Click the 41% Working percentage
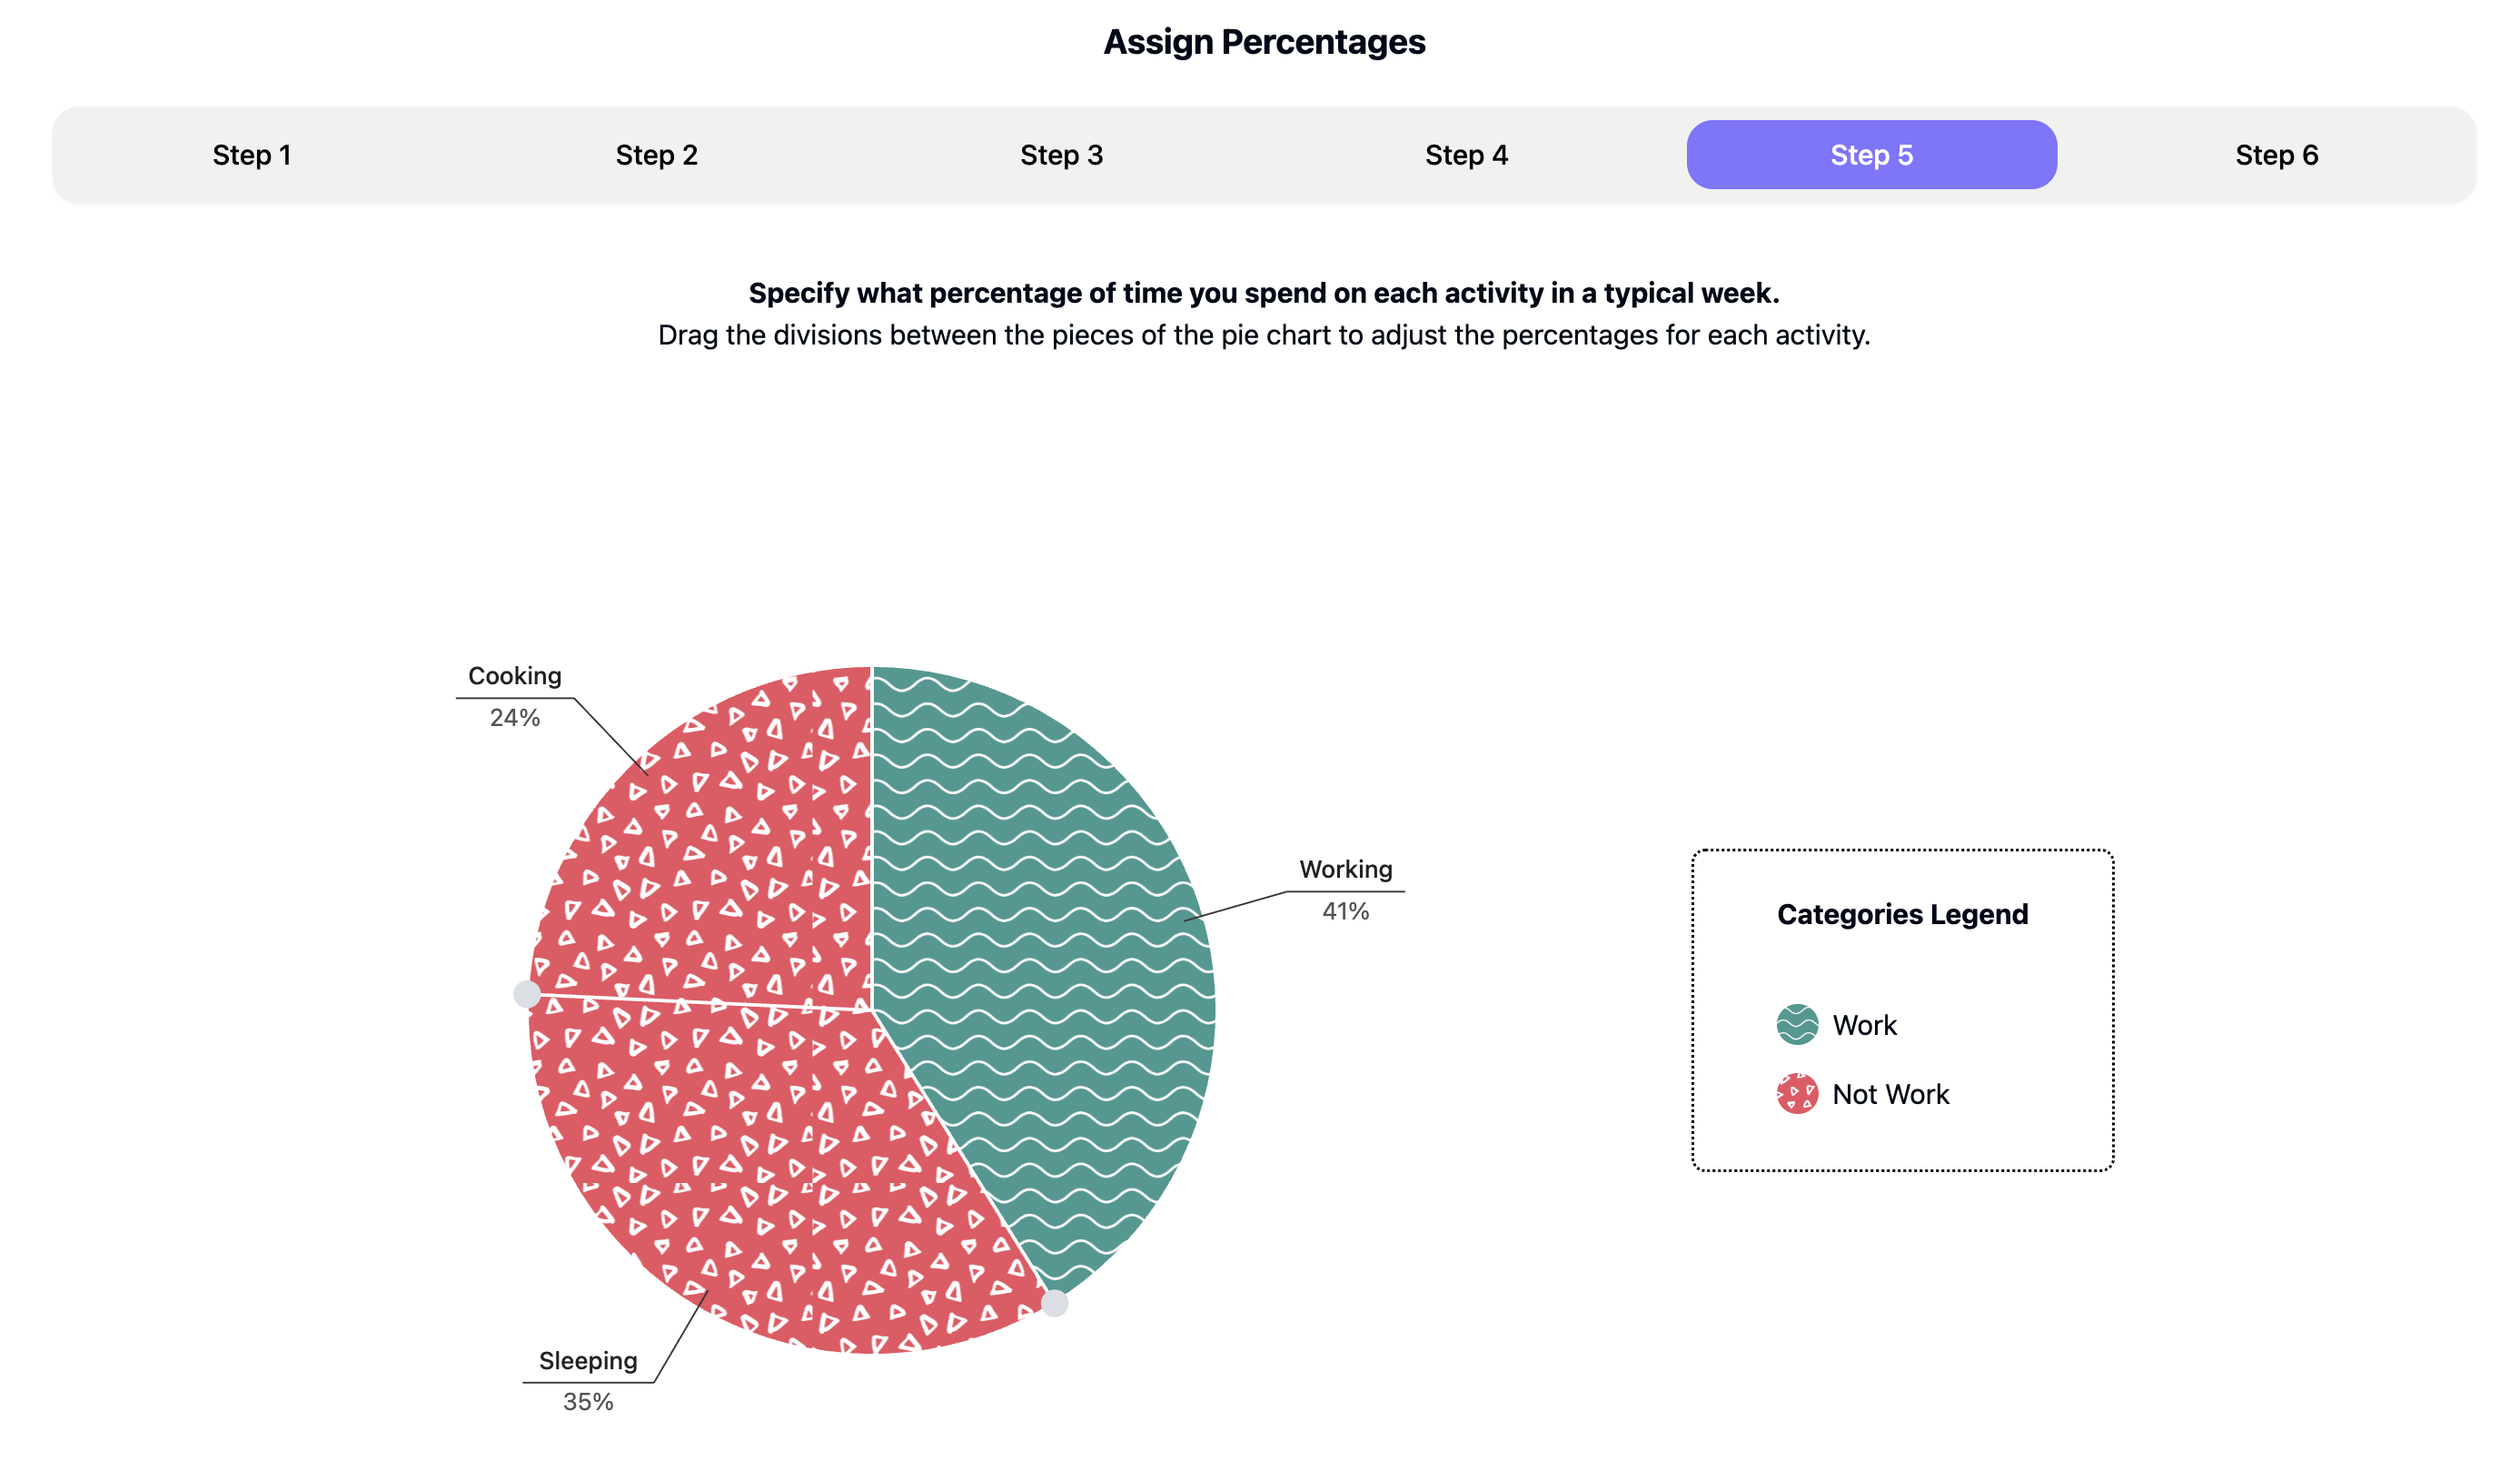Image resolution: width=2500 pixels, height=1463 pixels. click(1345, 911)
